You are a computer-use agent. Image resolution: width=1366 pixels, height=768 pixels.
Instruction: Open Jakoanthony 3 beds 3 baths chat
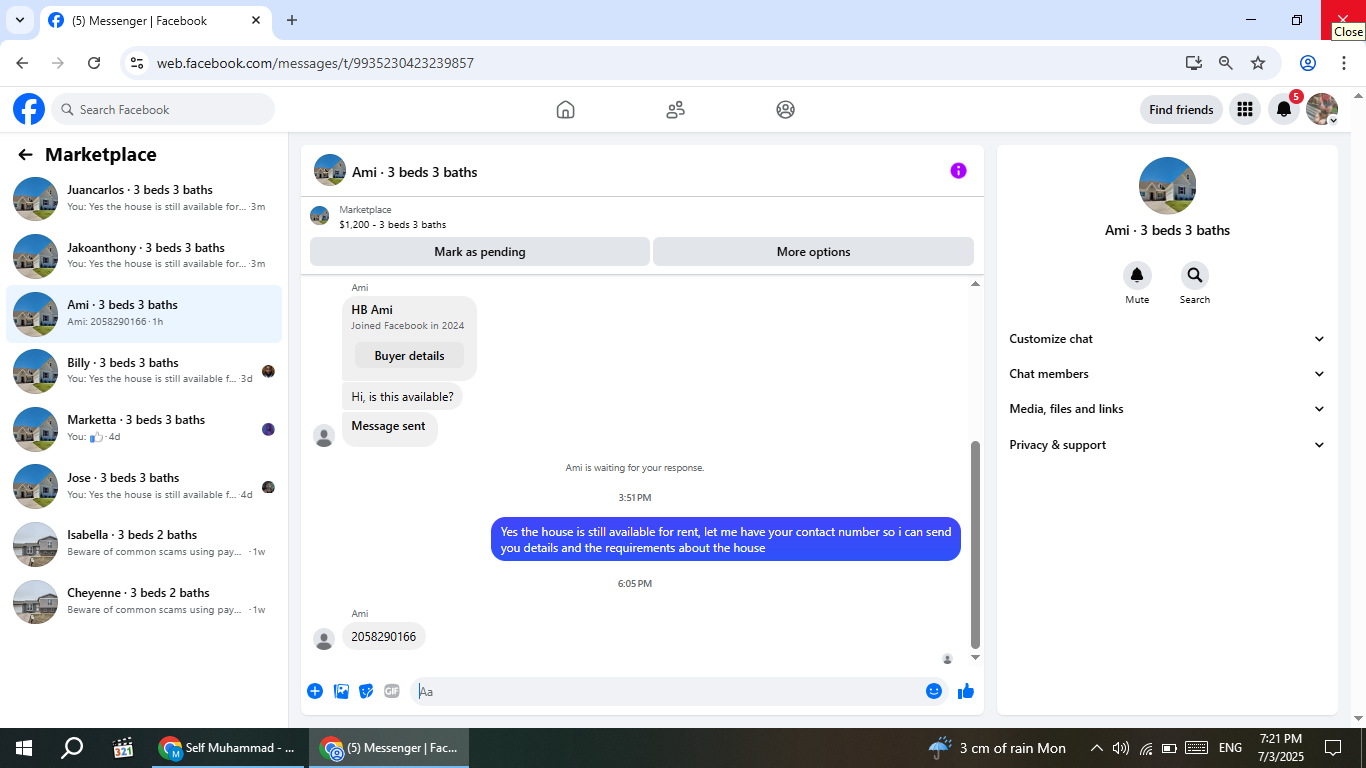pyautogui.click(x=144, y=256)
